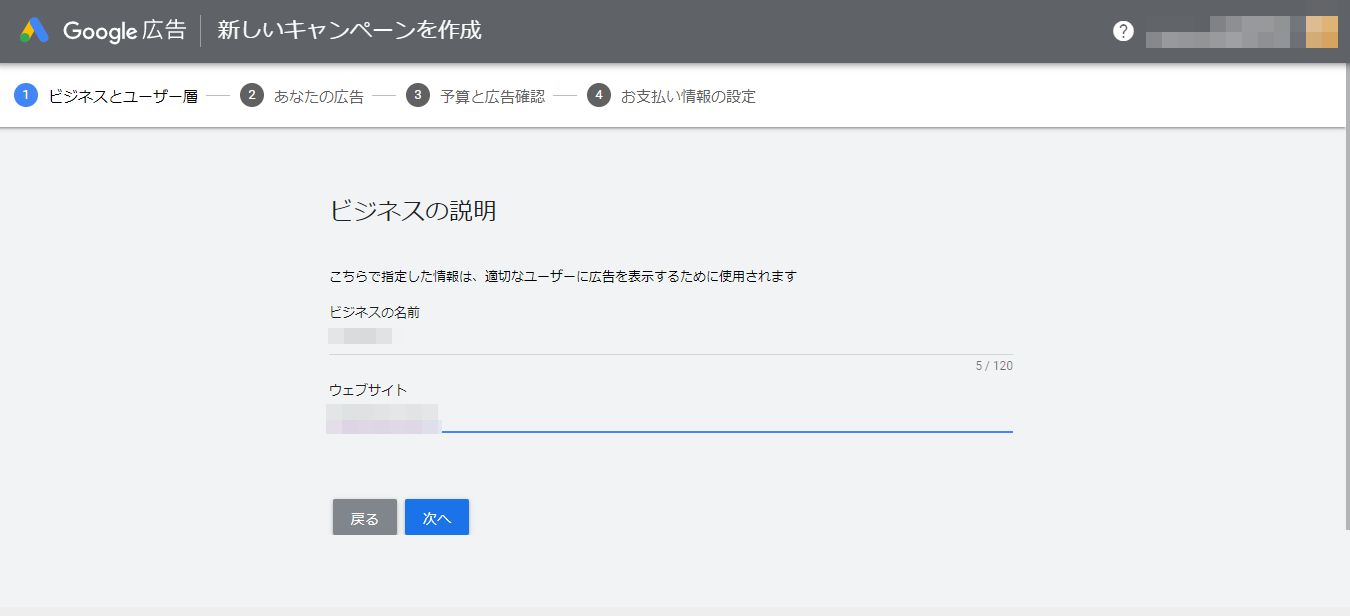The width and height of the screenshot is (1350, 616).
Task: Click the step 3 number circle
Action: 418,96
